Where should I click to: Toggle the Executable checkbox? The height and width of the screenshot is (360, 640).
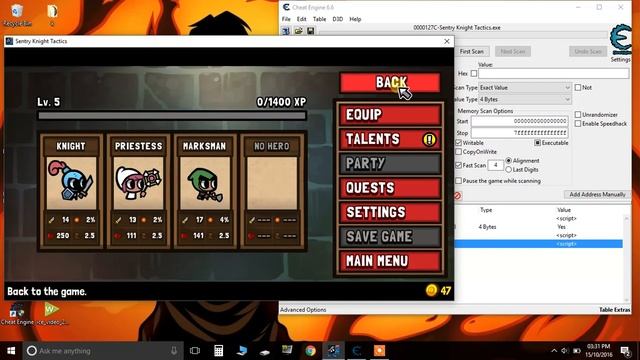tap(538, 143)
